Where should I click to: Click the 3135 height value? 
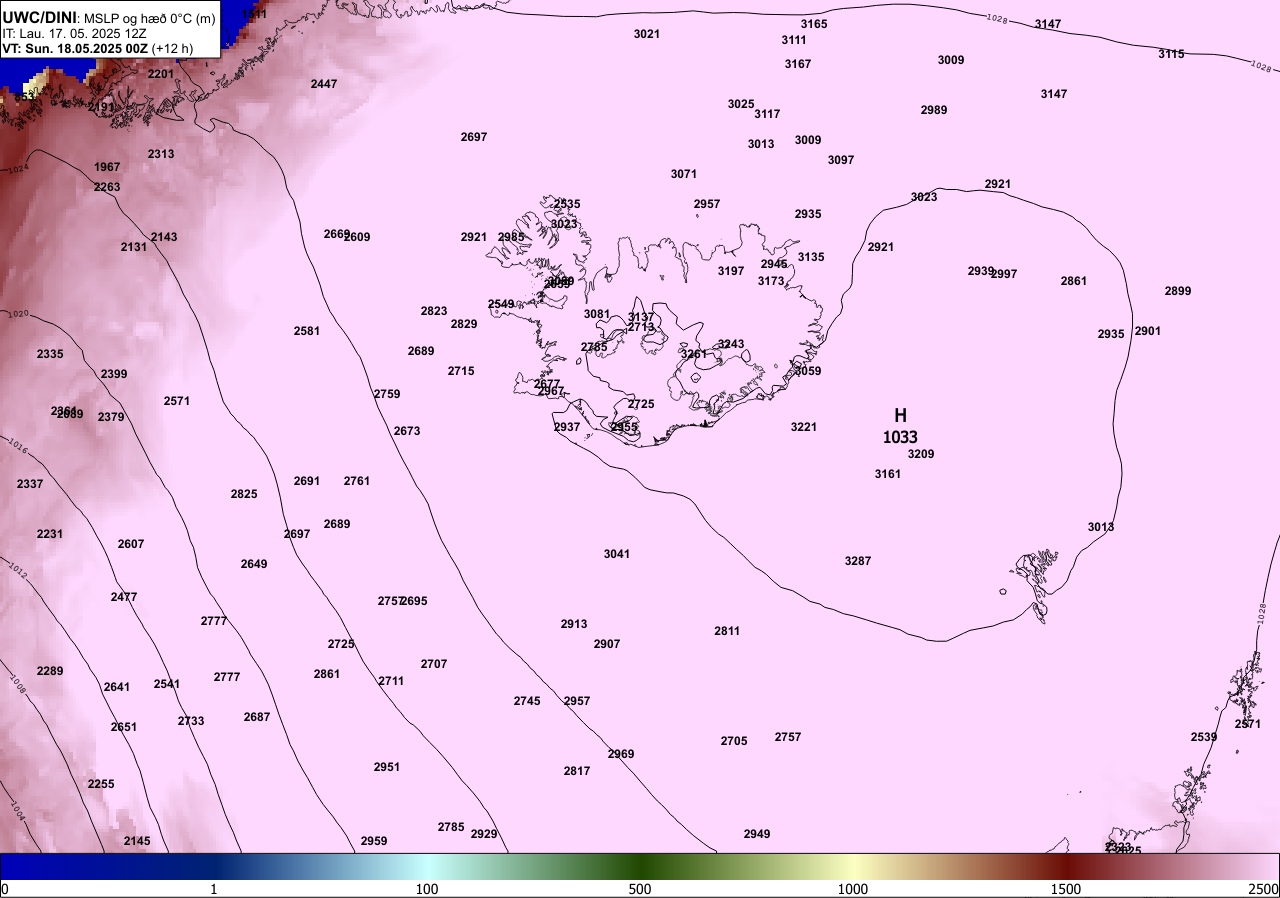coord(811,257)
